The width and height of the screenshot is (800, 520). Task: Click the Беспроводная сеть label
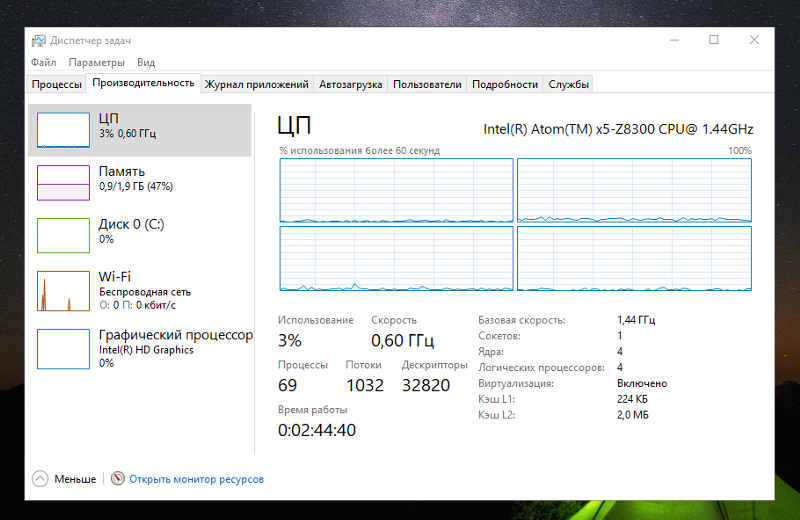click(145, 292)
